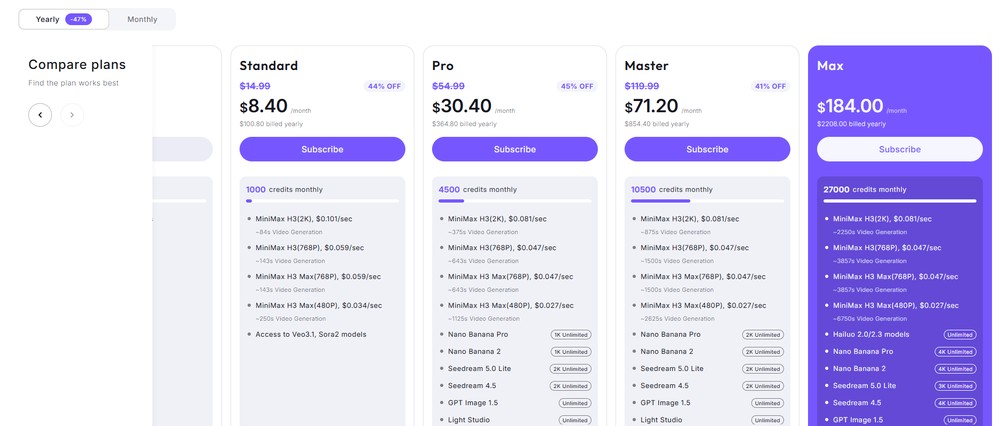Click Master plan Nano Banana 2 2K Unlimited badge
This screenshot has height=426, width=1000.
763,352
